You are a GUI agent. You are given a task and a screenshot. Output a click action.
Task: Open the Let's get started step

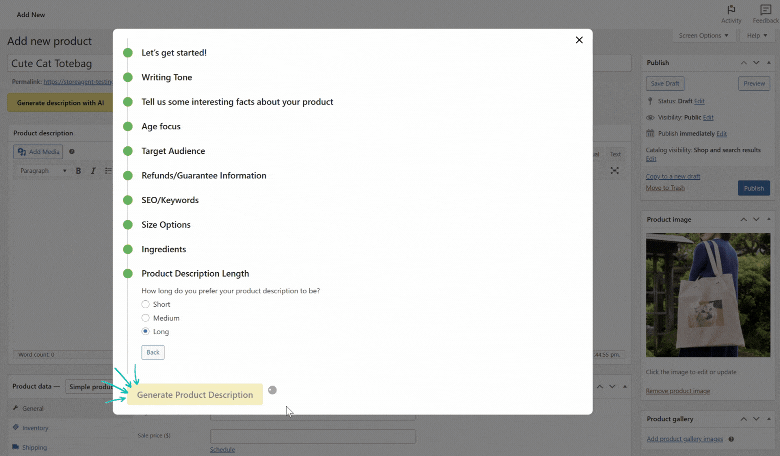point(174,53)
